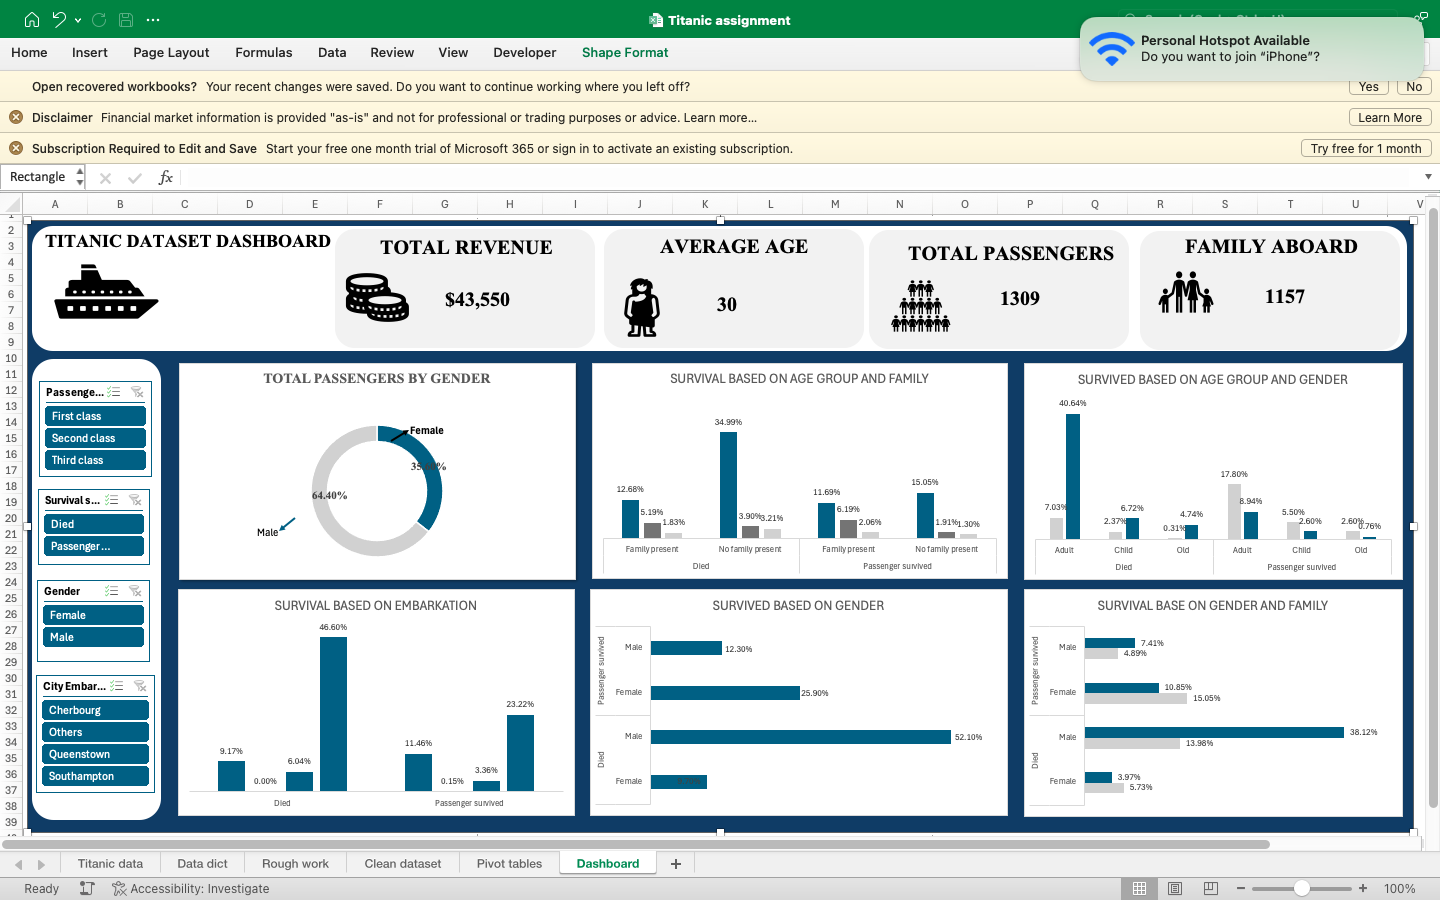Clear filter on Gender slicer
1440x900 pixels.
(x=136, y=591)
